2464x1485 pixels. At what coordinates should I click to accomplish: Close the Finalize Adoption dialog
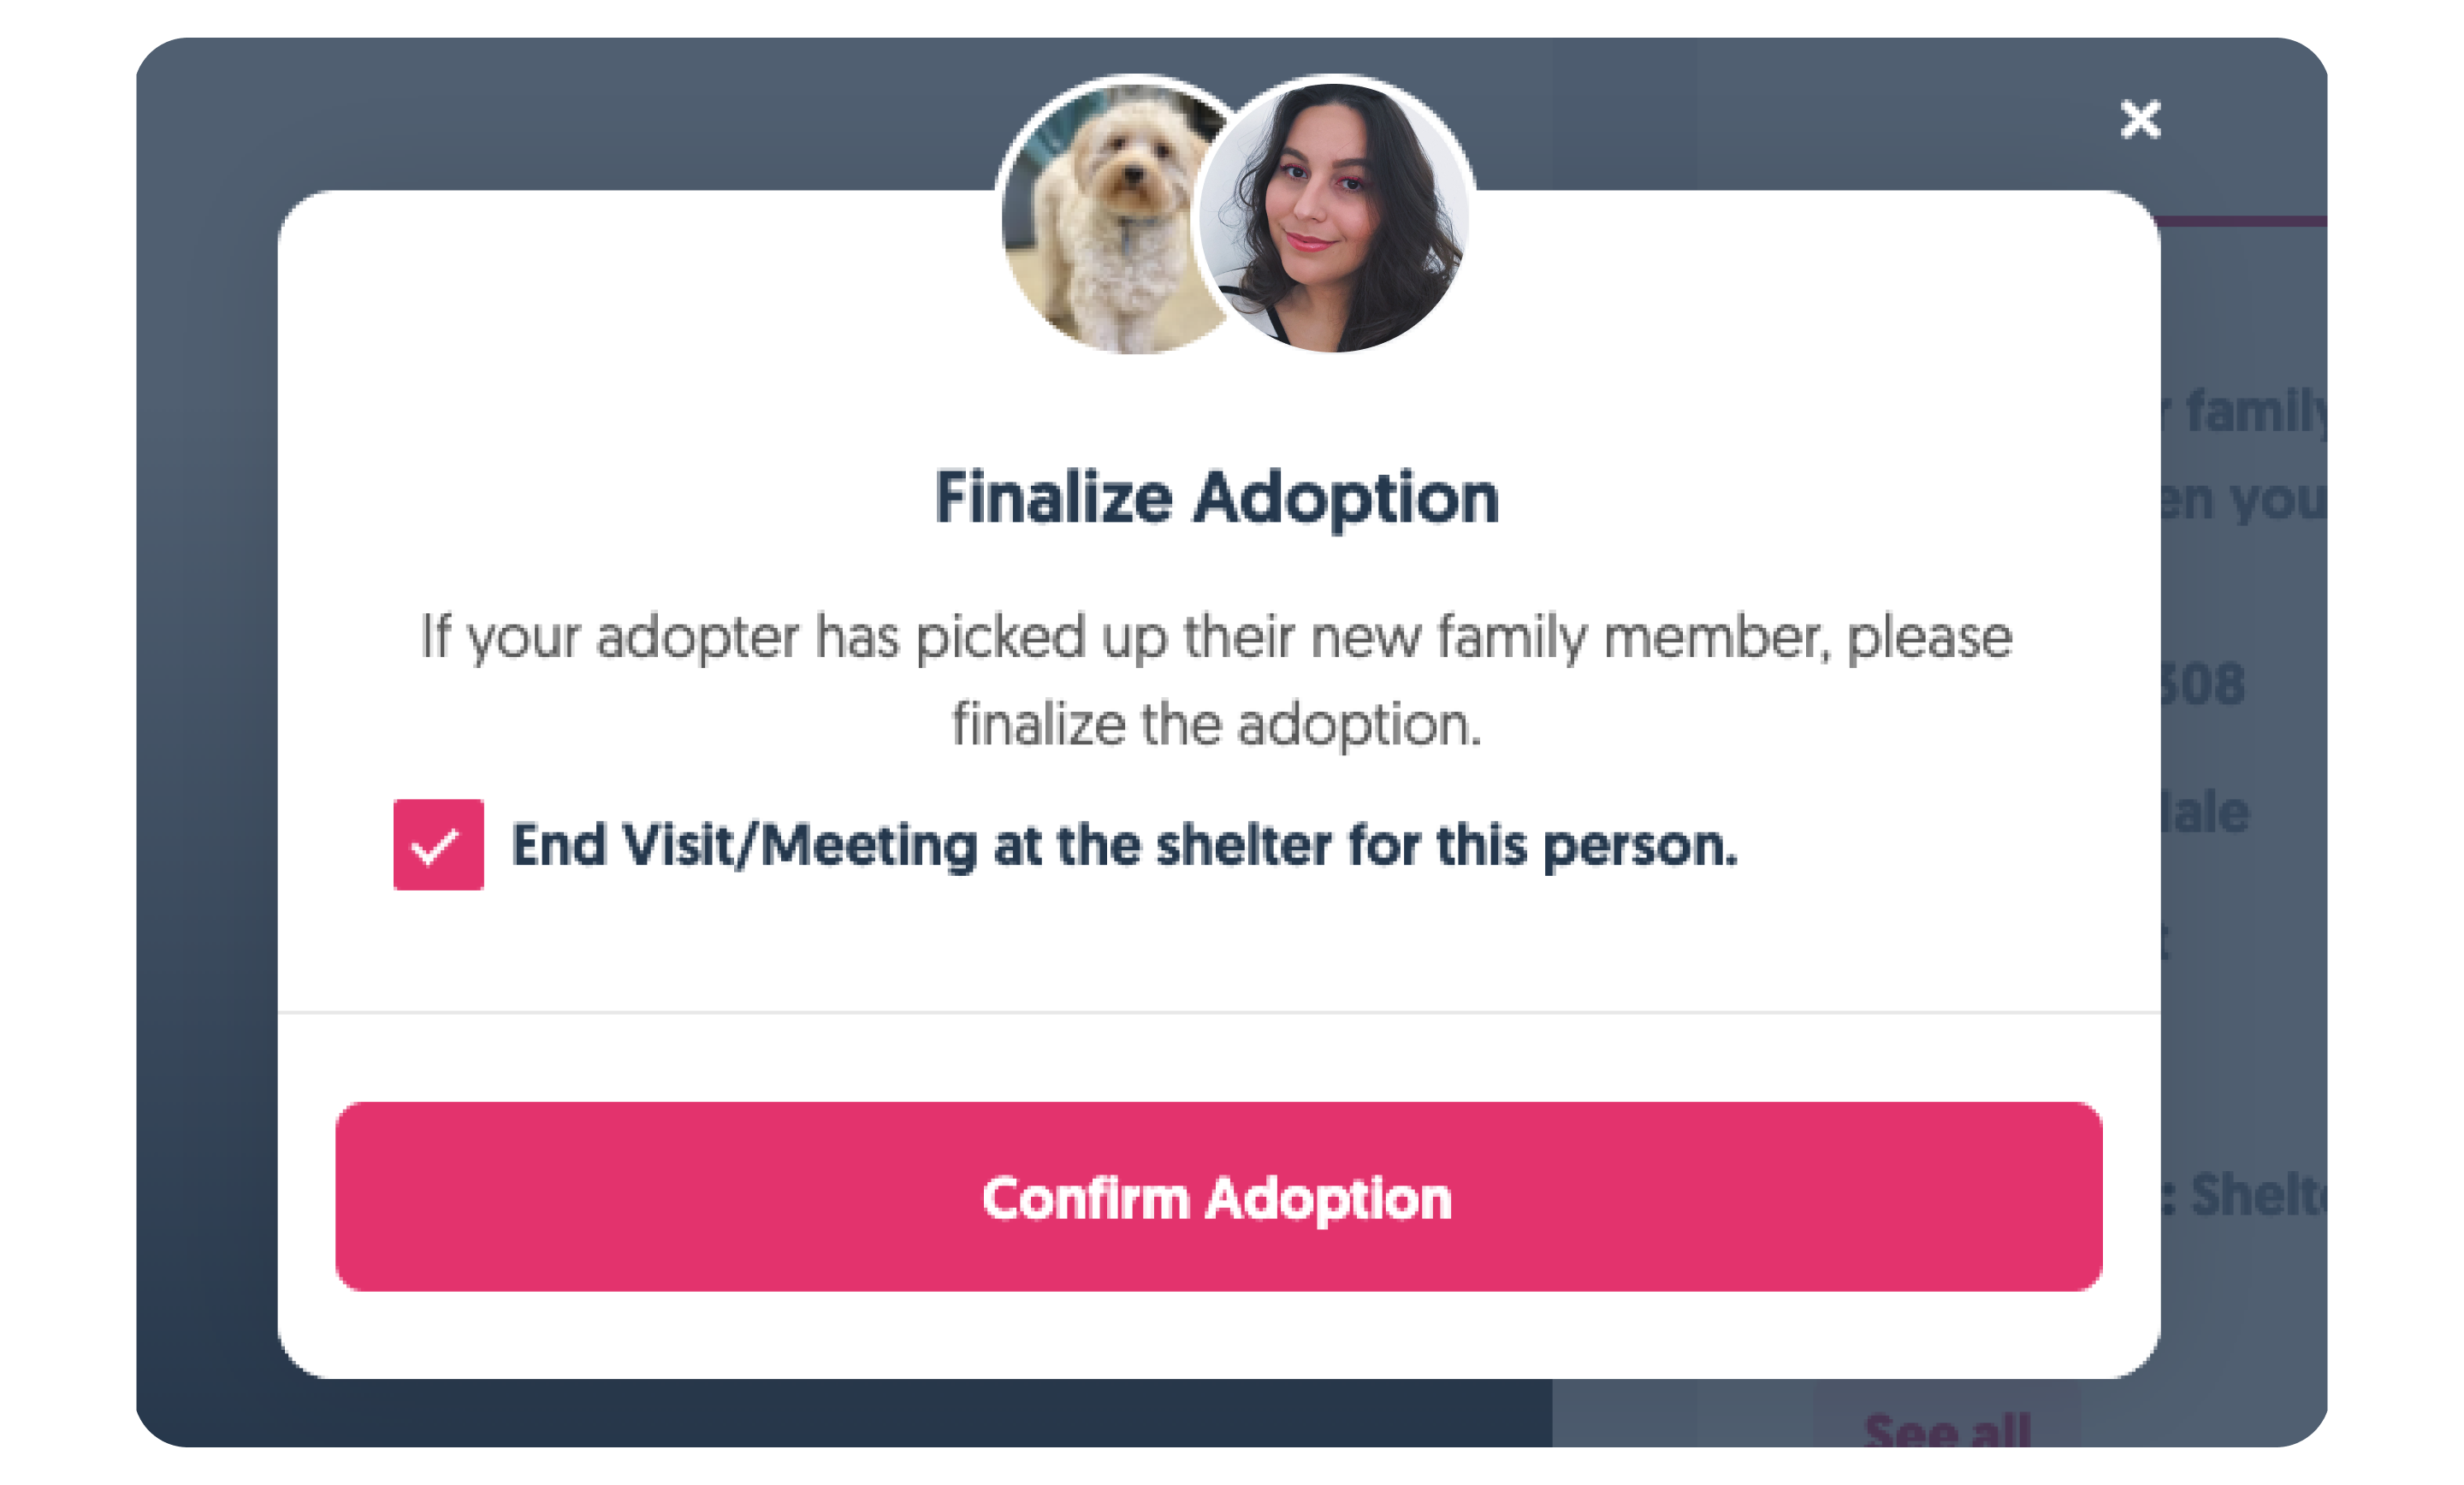point(2140,119)
